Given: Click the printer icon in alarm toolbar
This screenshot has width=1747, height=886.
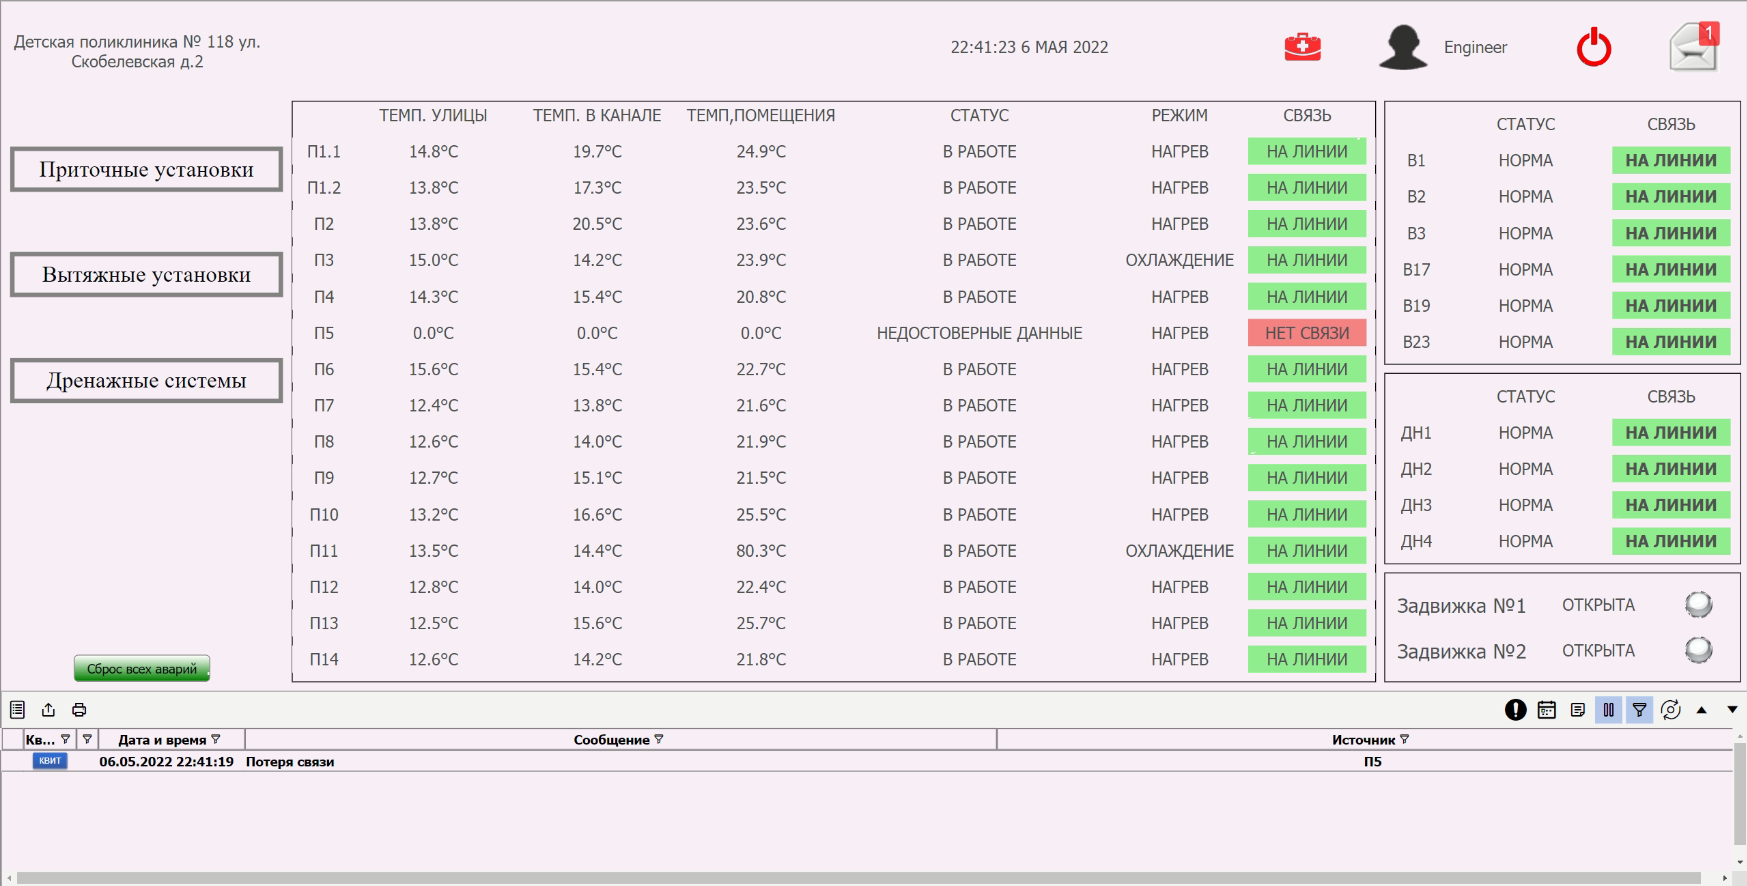Looking at the screenshot, I should tap(79, 710).
